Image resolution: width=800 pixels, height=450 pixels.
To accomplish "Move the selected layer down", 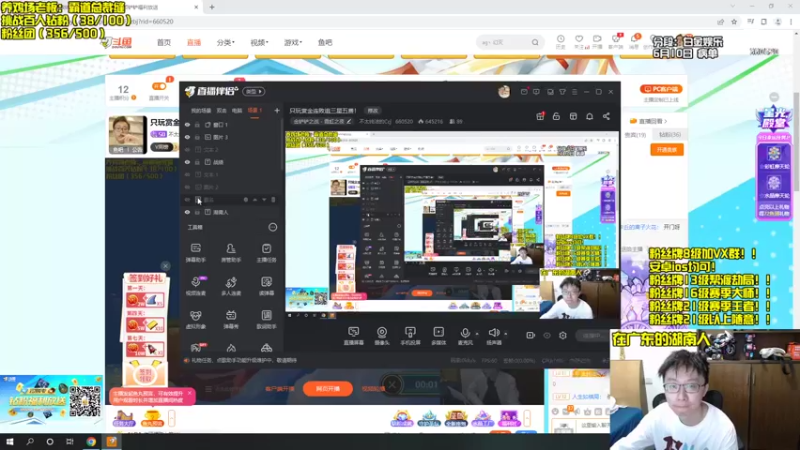I will 264,200.
